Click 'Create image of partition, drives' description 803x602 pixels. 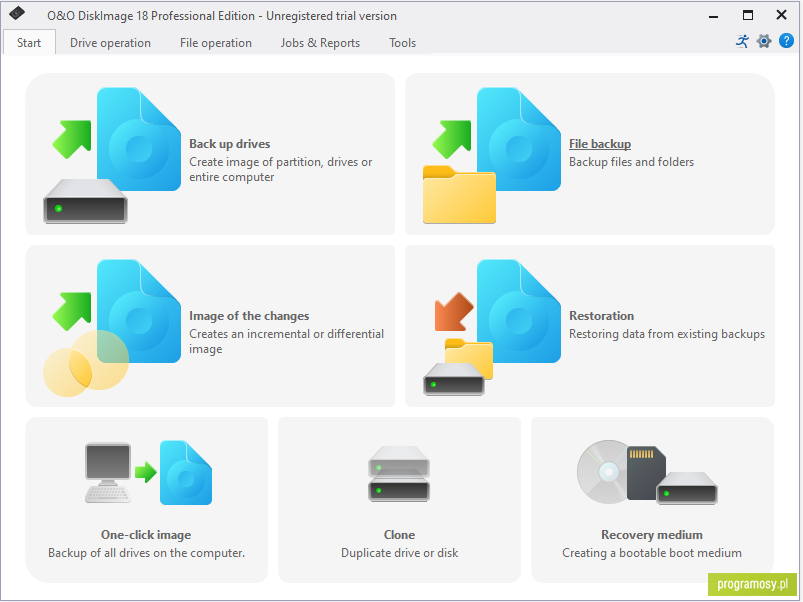point(280,169)
